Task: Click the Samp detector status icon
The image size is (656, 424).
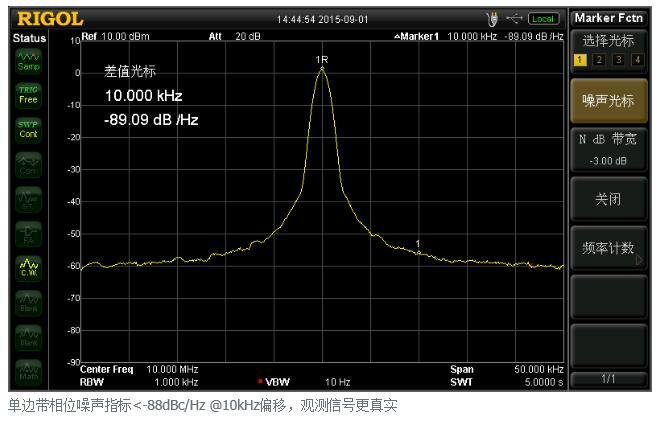Action: point(28,61)
